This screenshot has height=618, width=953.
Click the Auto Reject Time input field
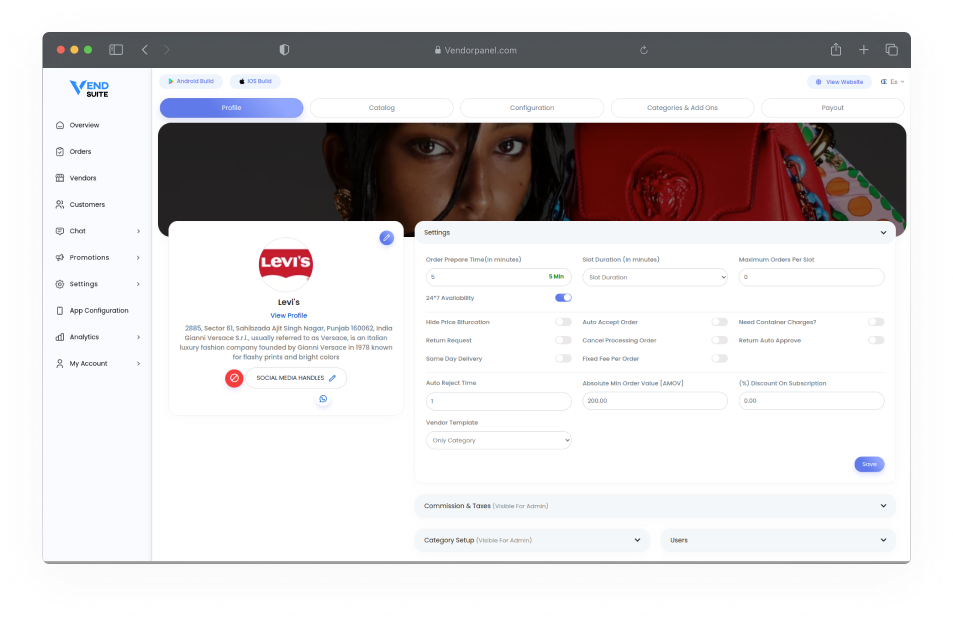pos(498,401)
